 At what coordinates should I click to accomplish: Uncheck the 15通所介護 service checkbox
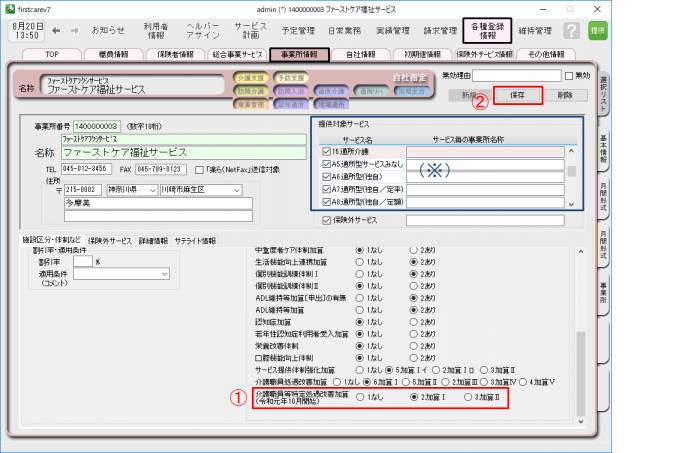(x=326, y=150)
